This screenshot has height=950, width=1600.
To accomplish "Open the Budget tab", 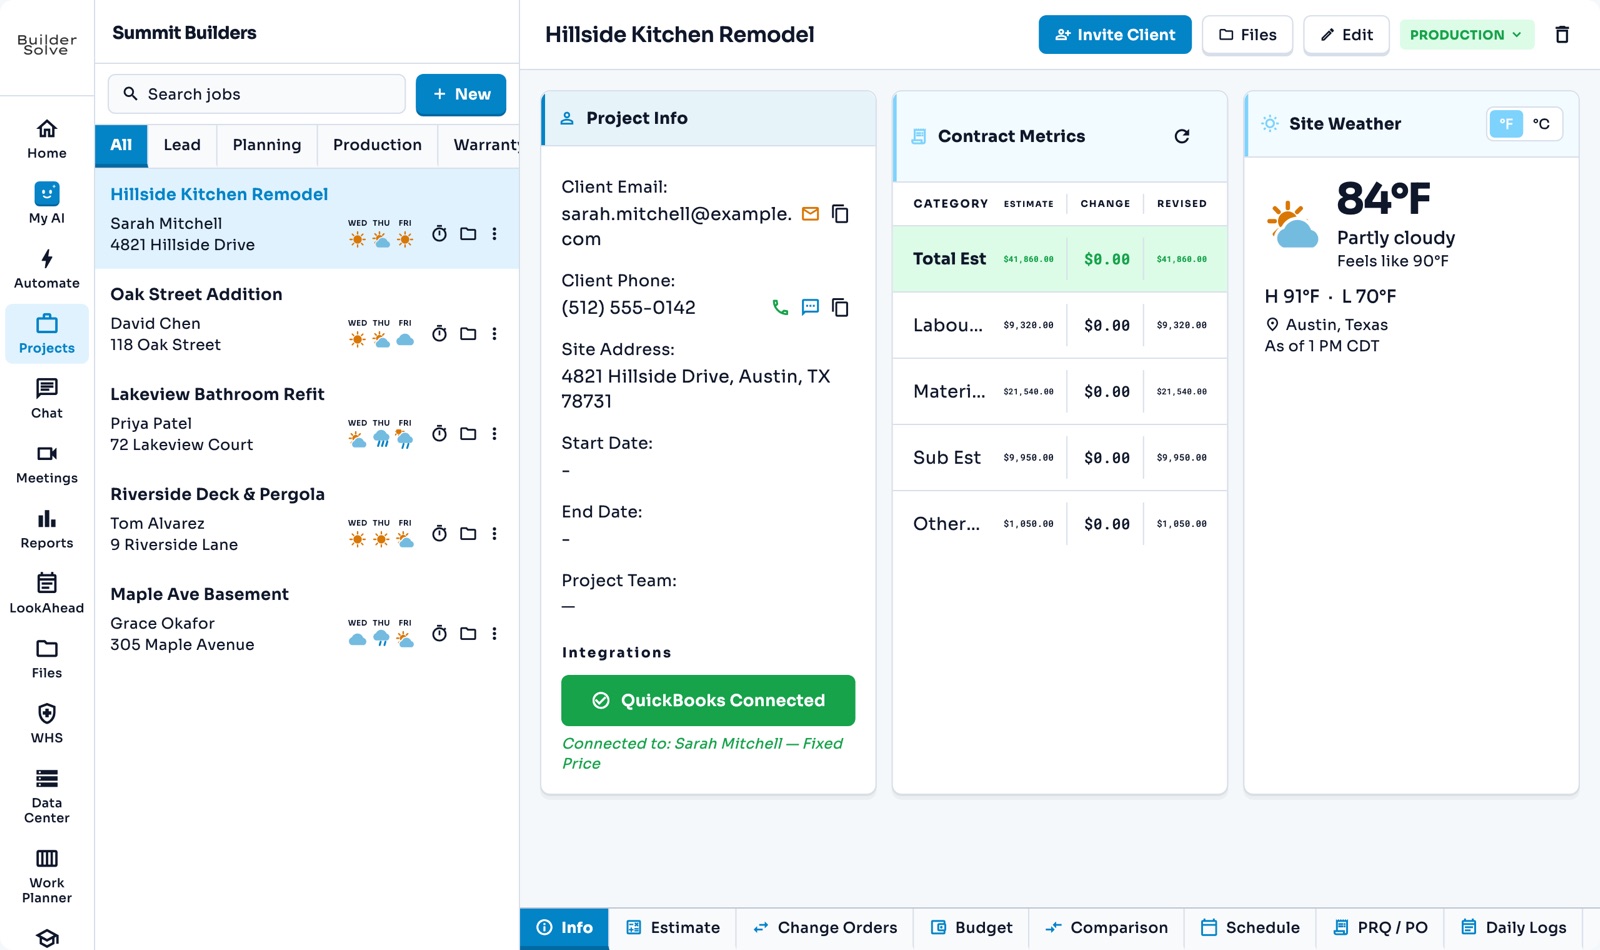I will [971, 928].
